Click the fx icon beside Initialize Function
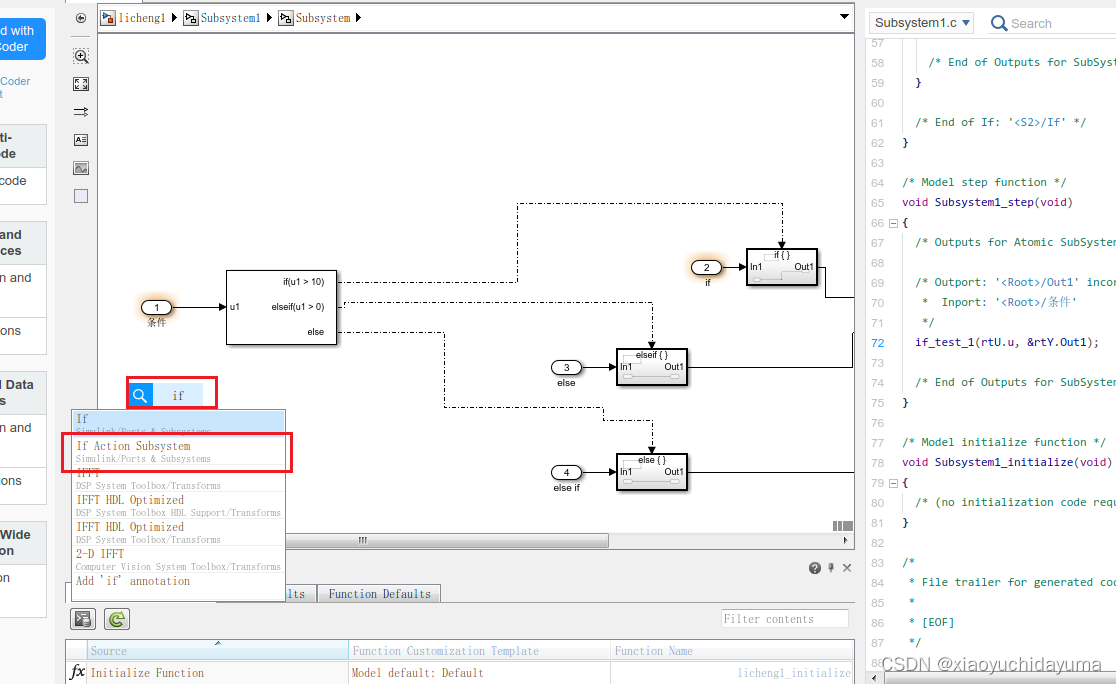The height and width of the screenshot is (684, 1116). (x=76, y=672)
